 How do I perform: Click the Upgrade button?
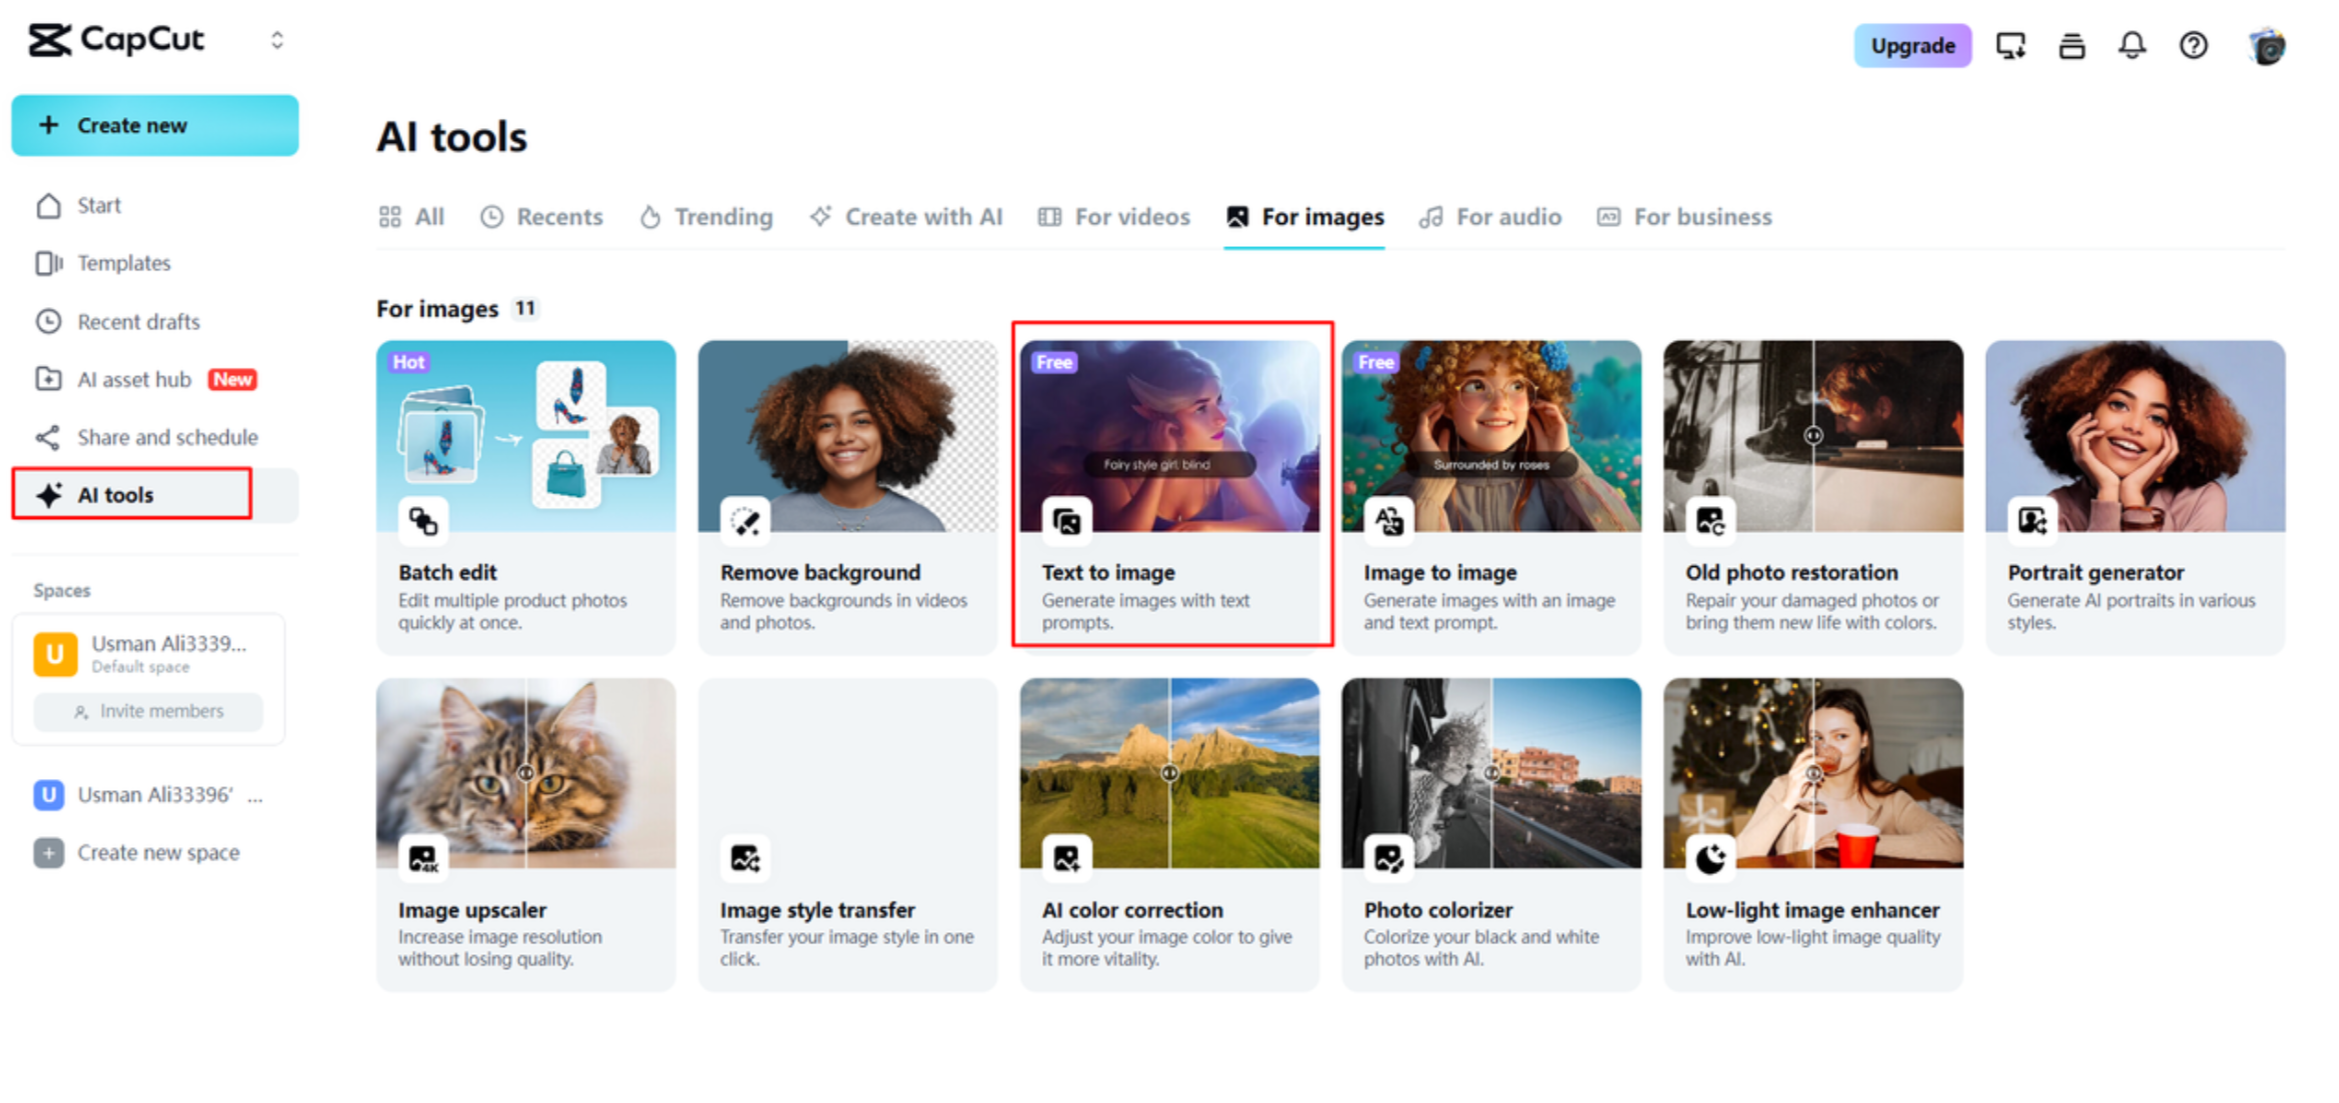click(x=1912, y=45)
